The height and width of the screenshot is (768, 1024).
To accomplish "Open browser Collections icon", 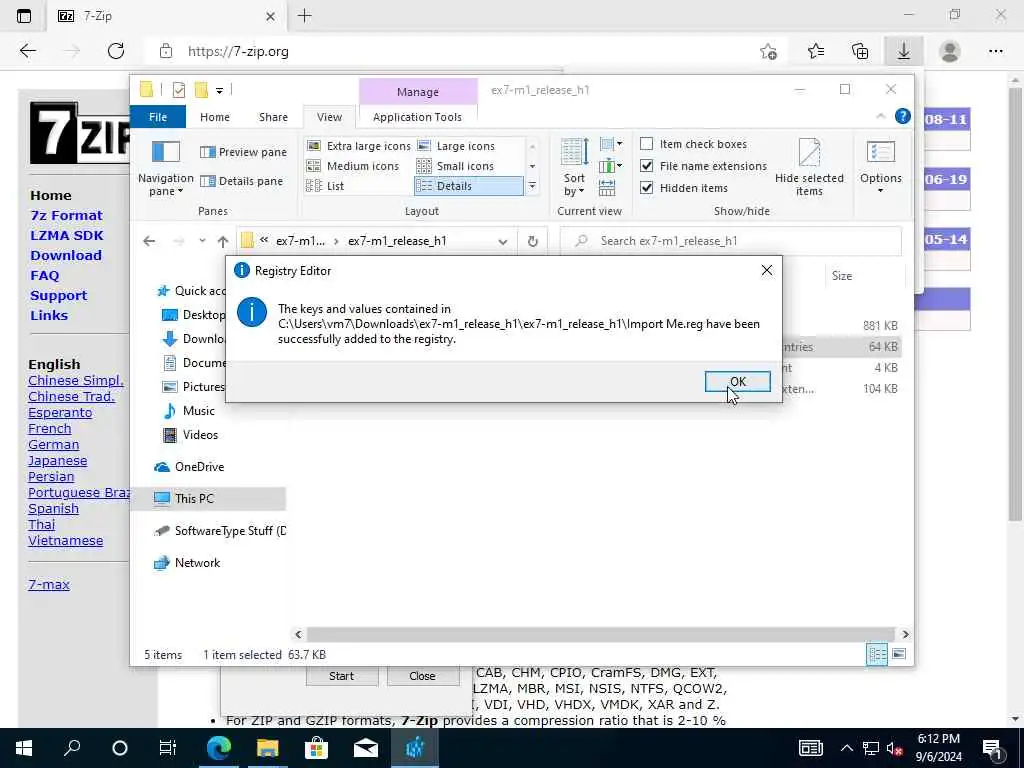I will click(x=860, y=51).
